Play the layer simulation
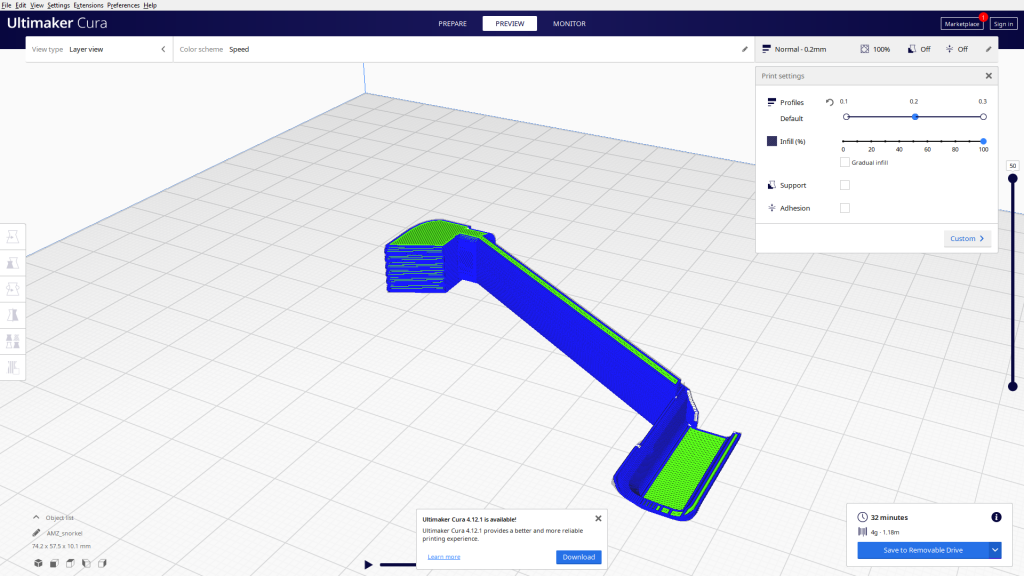Image resolution: width=1024 pixels, height=576 pixels. 368,564
